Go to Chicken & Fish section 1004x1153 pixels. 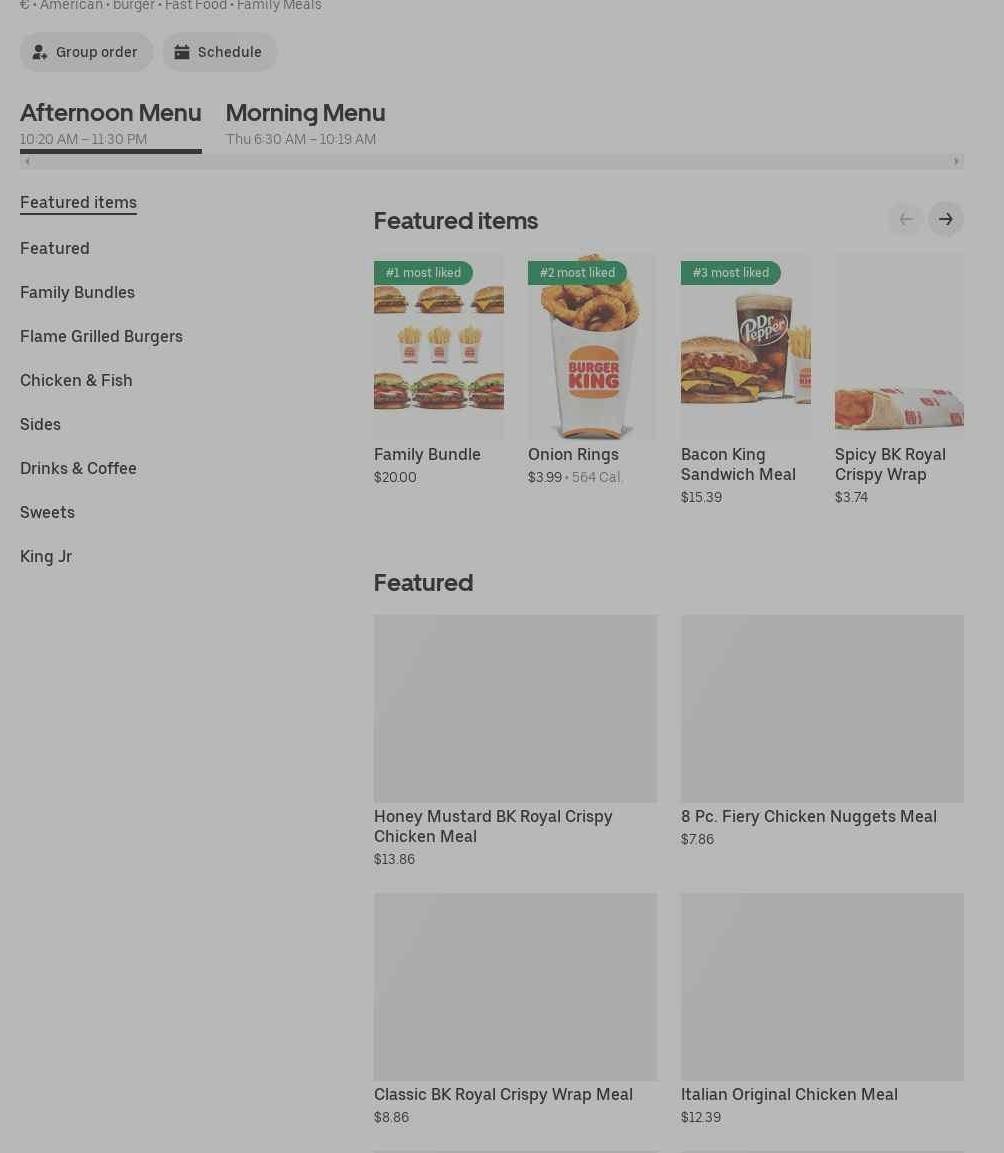76,380
